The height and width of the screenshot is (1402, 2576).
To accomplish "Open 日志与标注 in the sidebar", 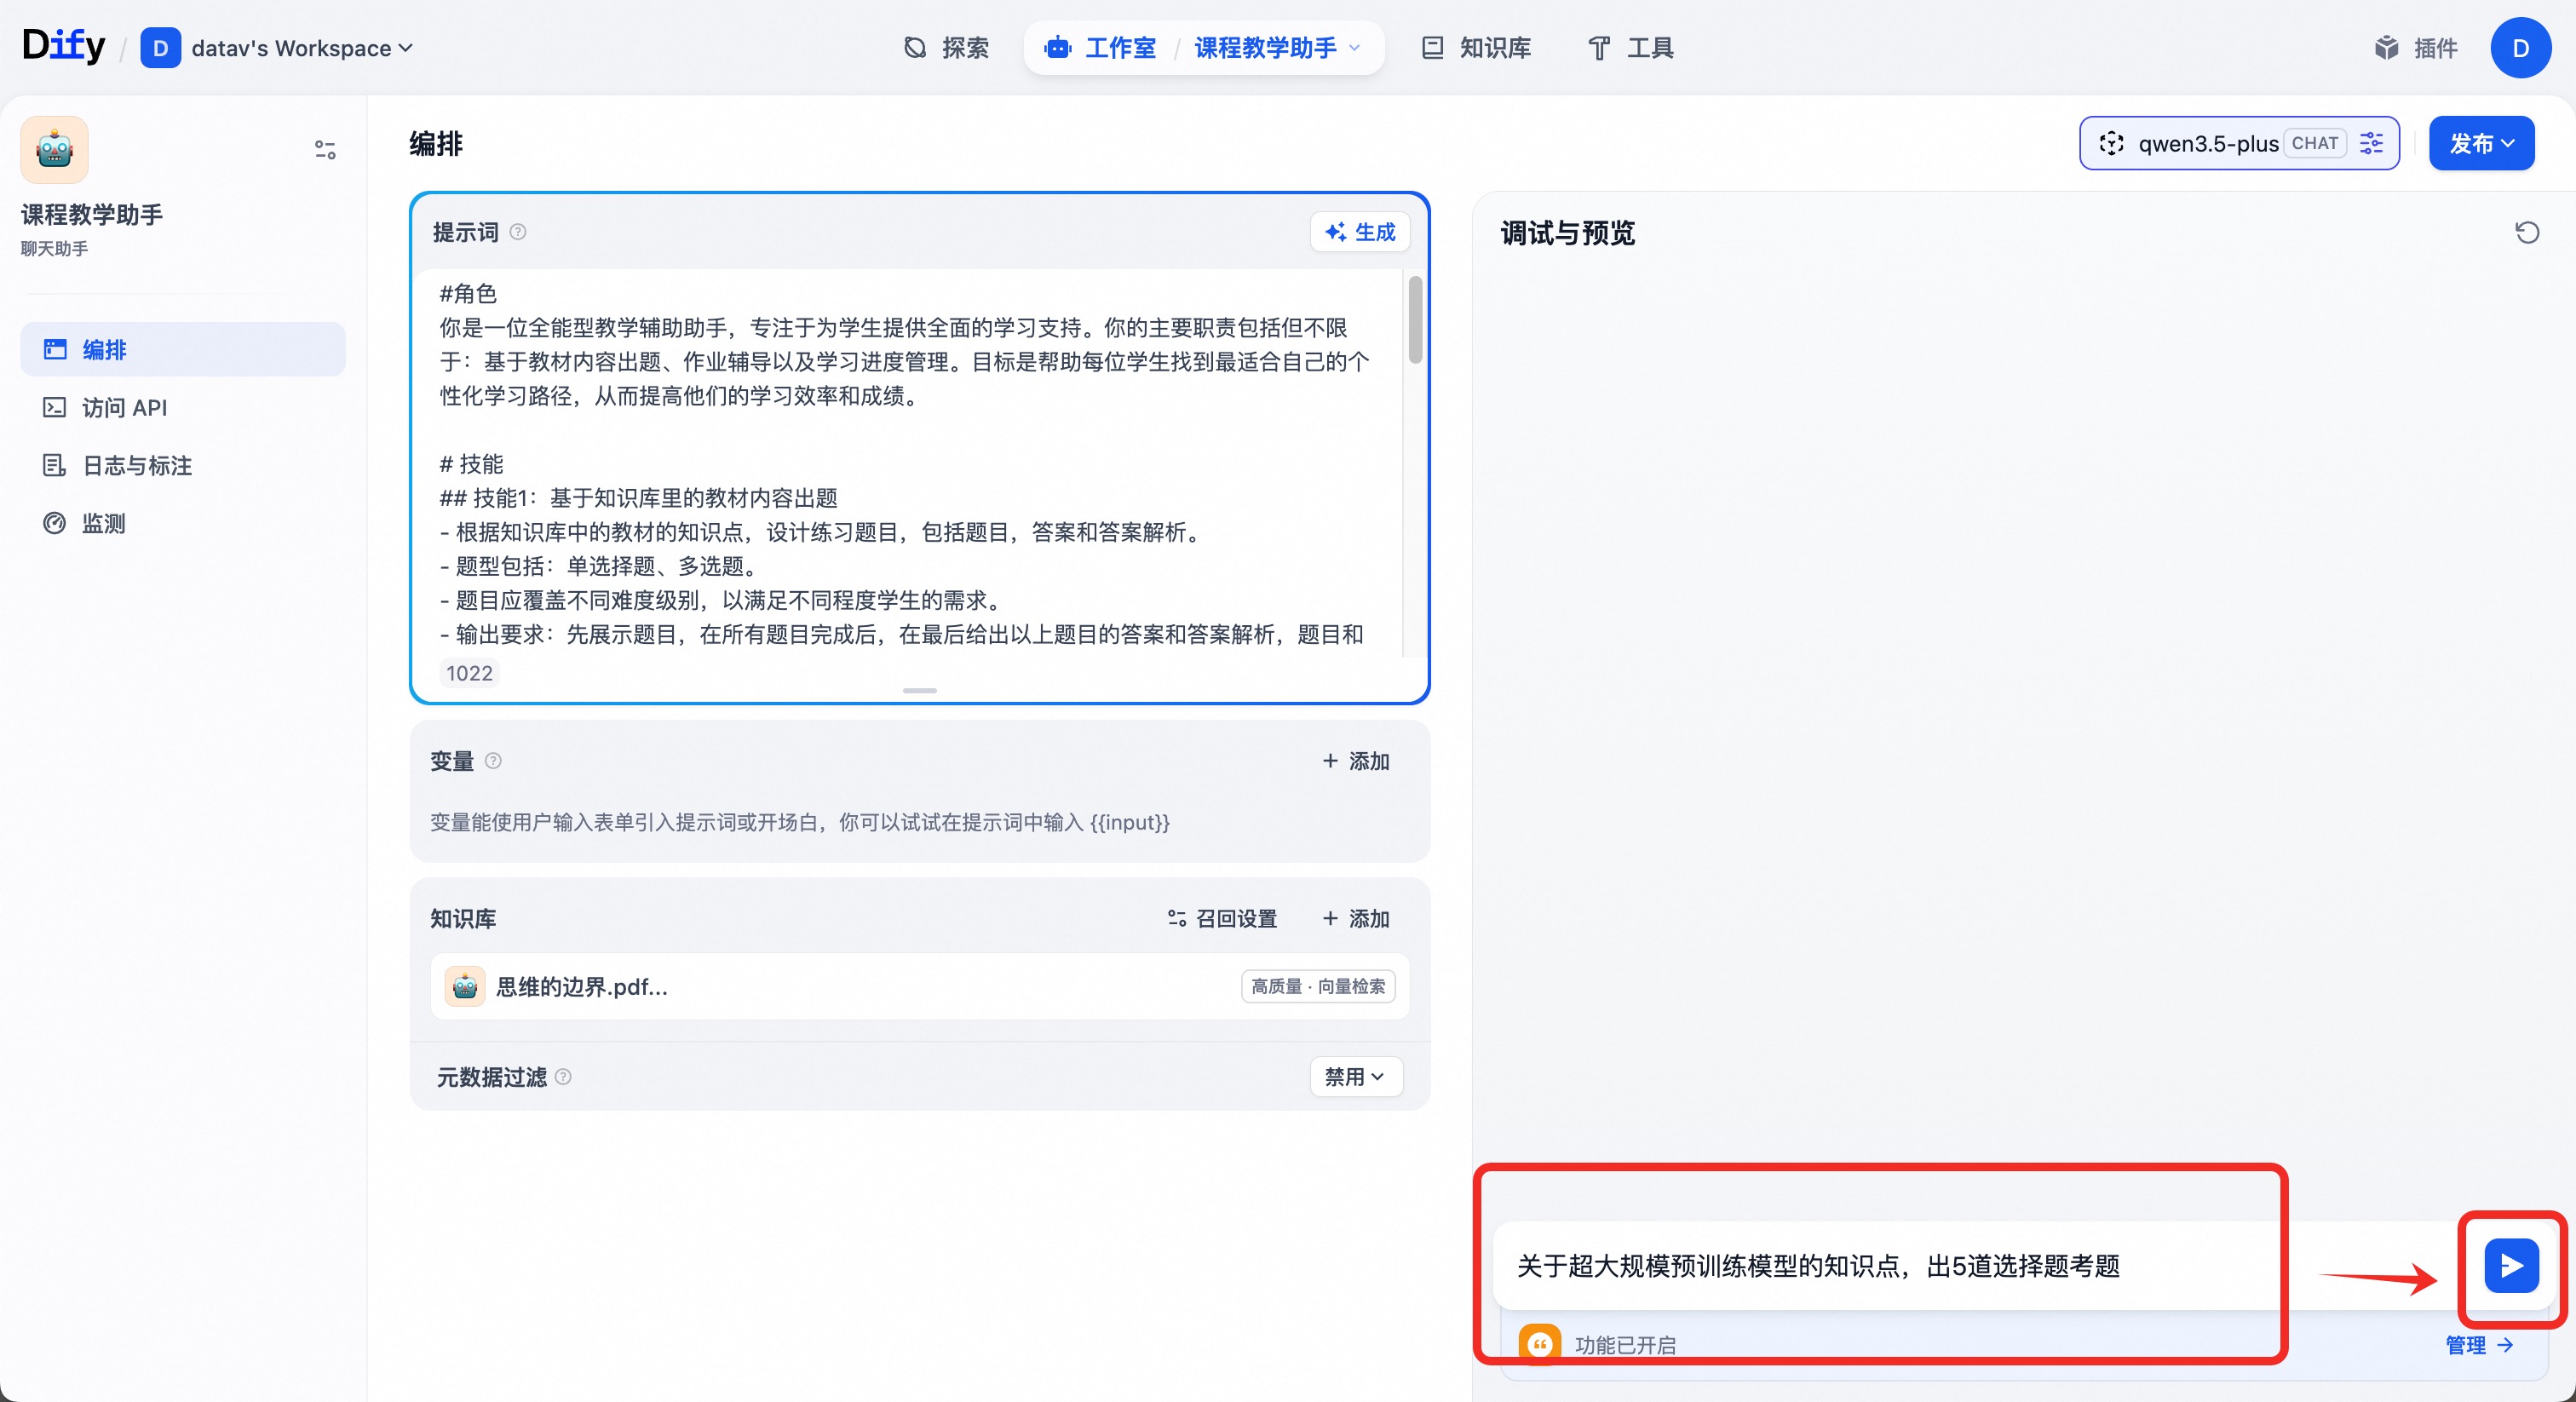I will (x=136, y=466).
